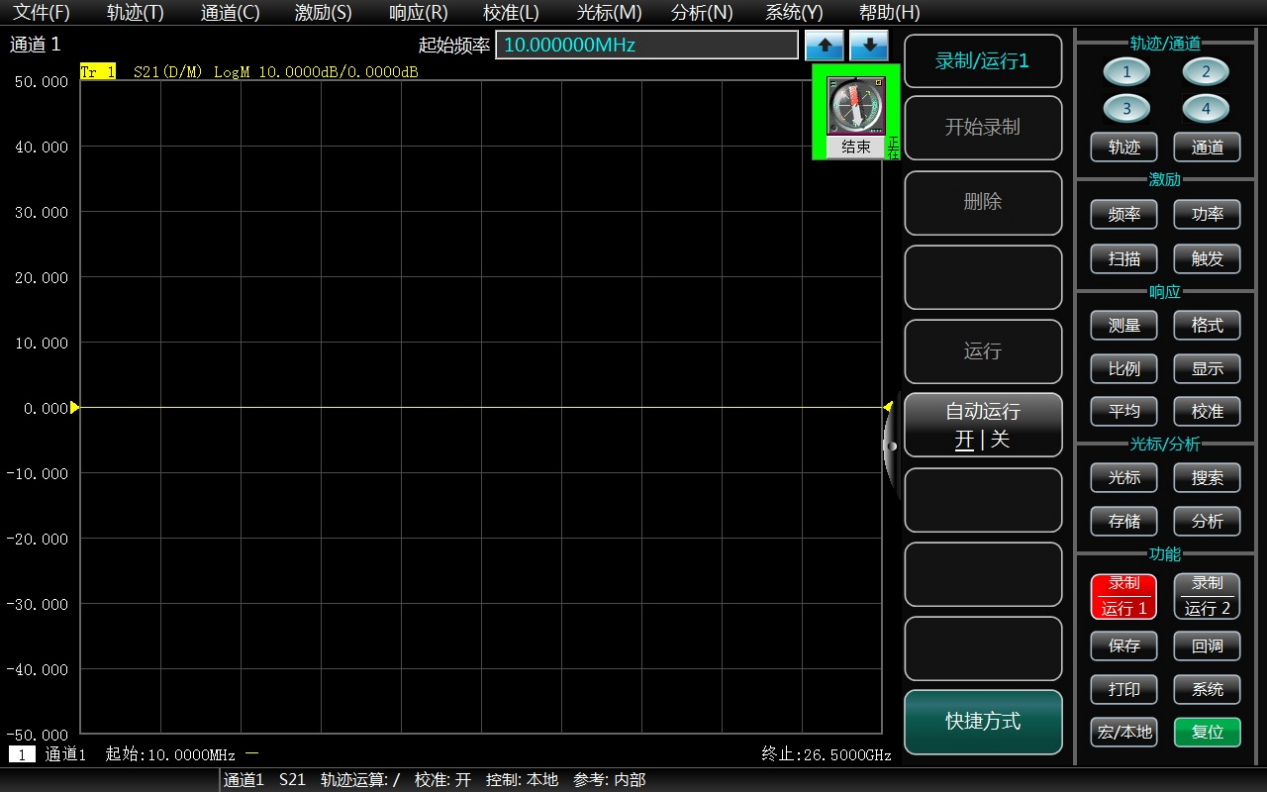Viewport: 1267px width, 792px height.
Task: Click the down arrow frequency stepper
Action: (869, 45)
